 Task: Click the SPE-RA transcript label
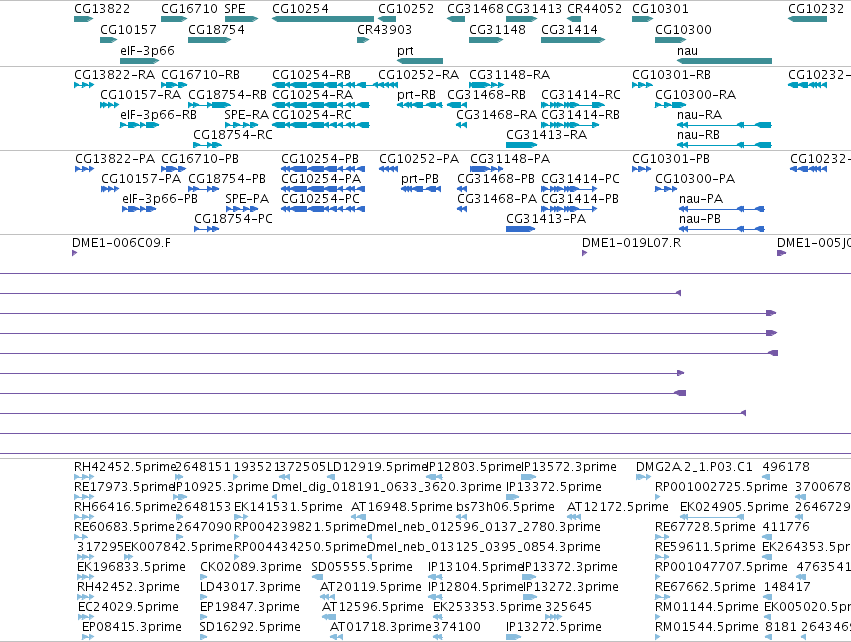click(x=247, y=115)
